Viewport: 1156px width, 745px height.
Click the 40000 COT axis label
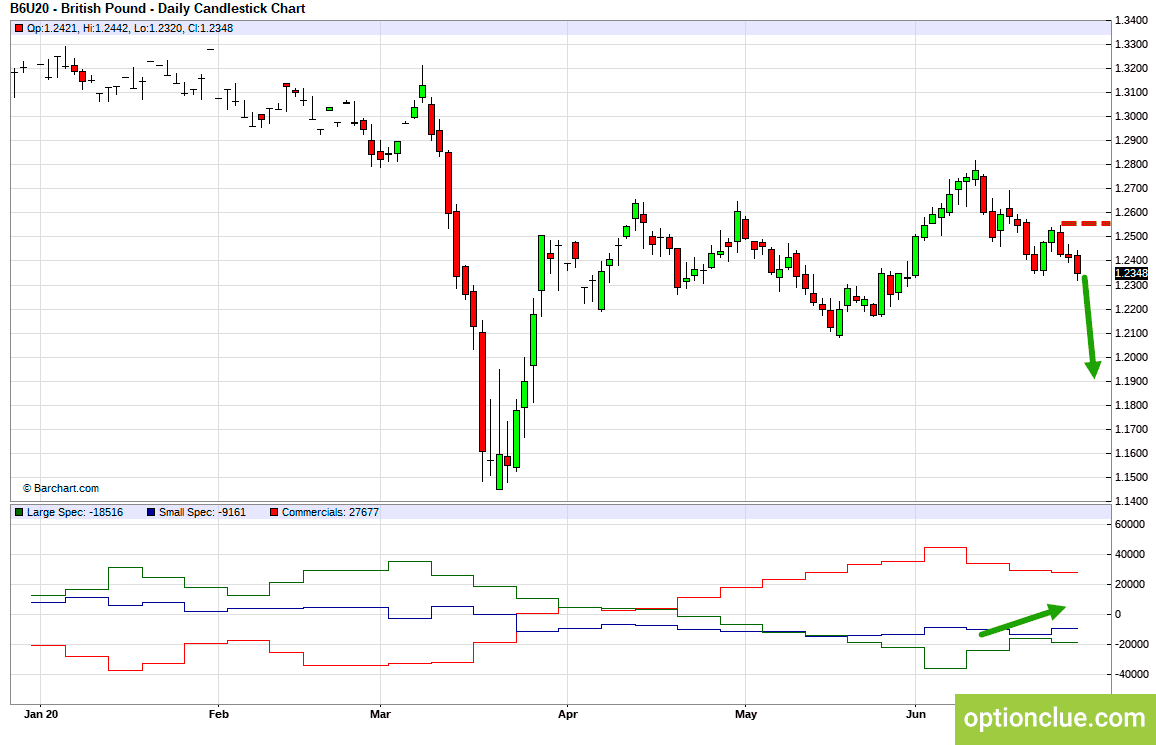pyautogui.click(x=1129, y=554)
